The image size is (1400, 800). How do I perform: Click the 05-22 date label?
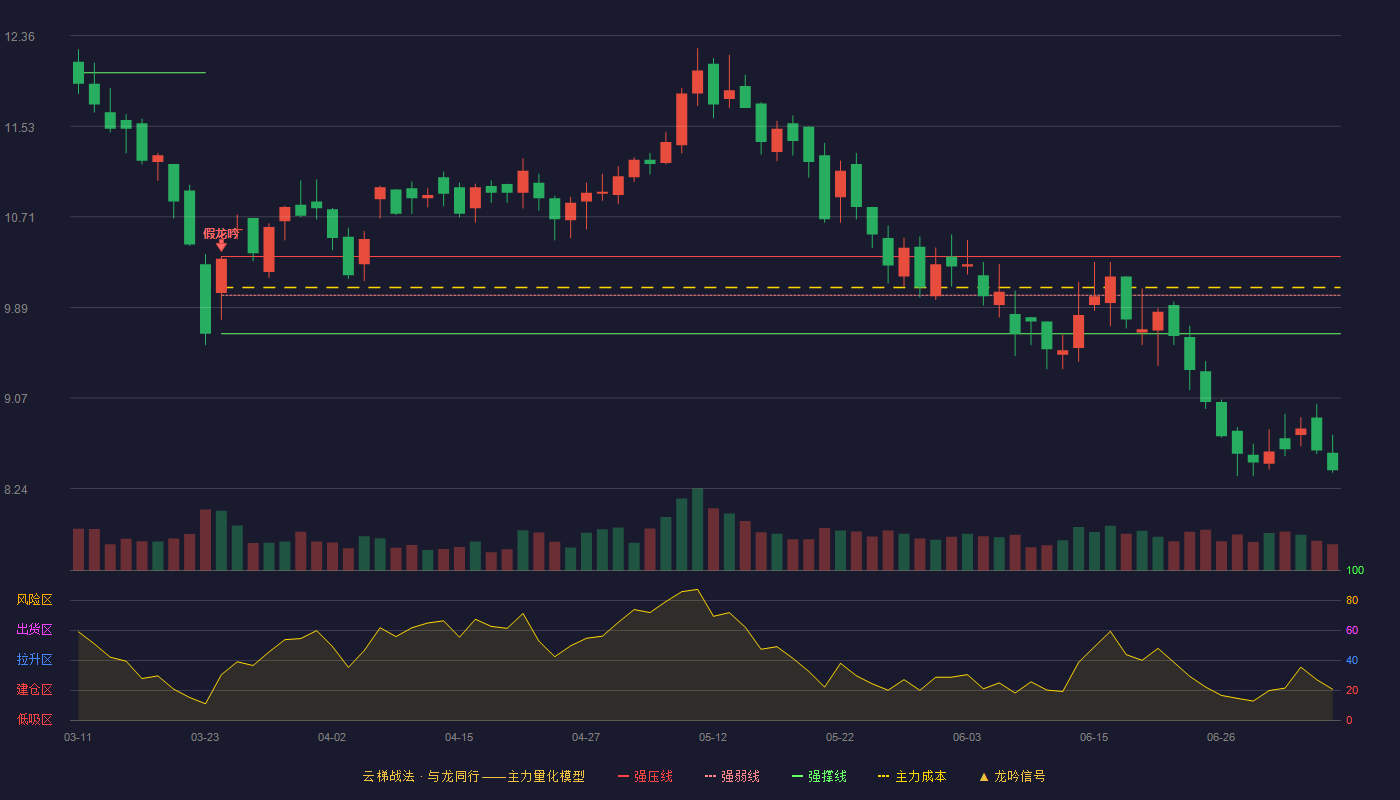[840, 737]
